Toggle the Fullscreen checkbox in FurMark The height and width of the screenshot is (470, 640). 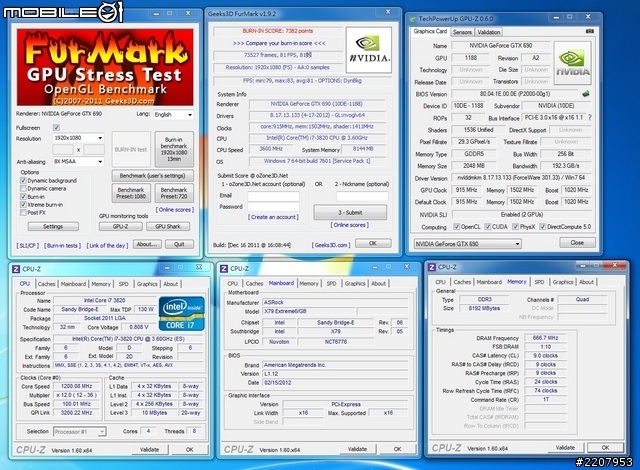(56, 128)
